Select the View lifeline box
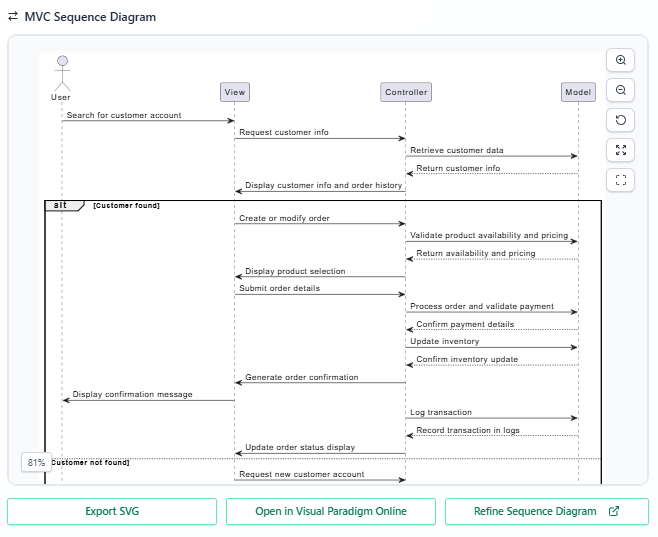This screenshot has height=537, width=658. point(234,92)
